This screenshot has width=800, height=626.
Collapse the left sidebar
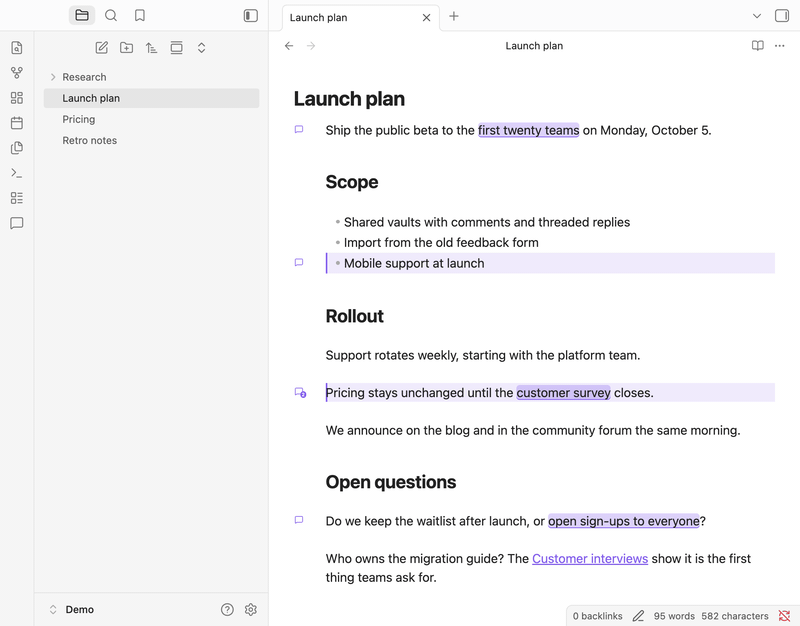(251, 16)
